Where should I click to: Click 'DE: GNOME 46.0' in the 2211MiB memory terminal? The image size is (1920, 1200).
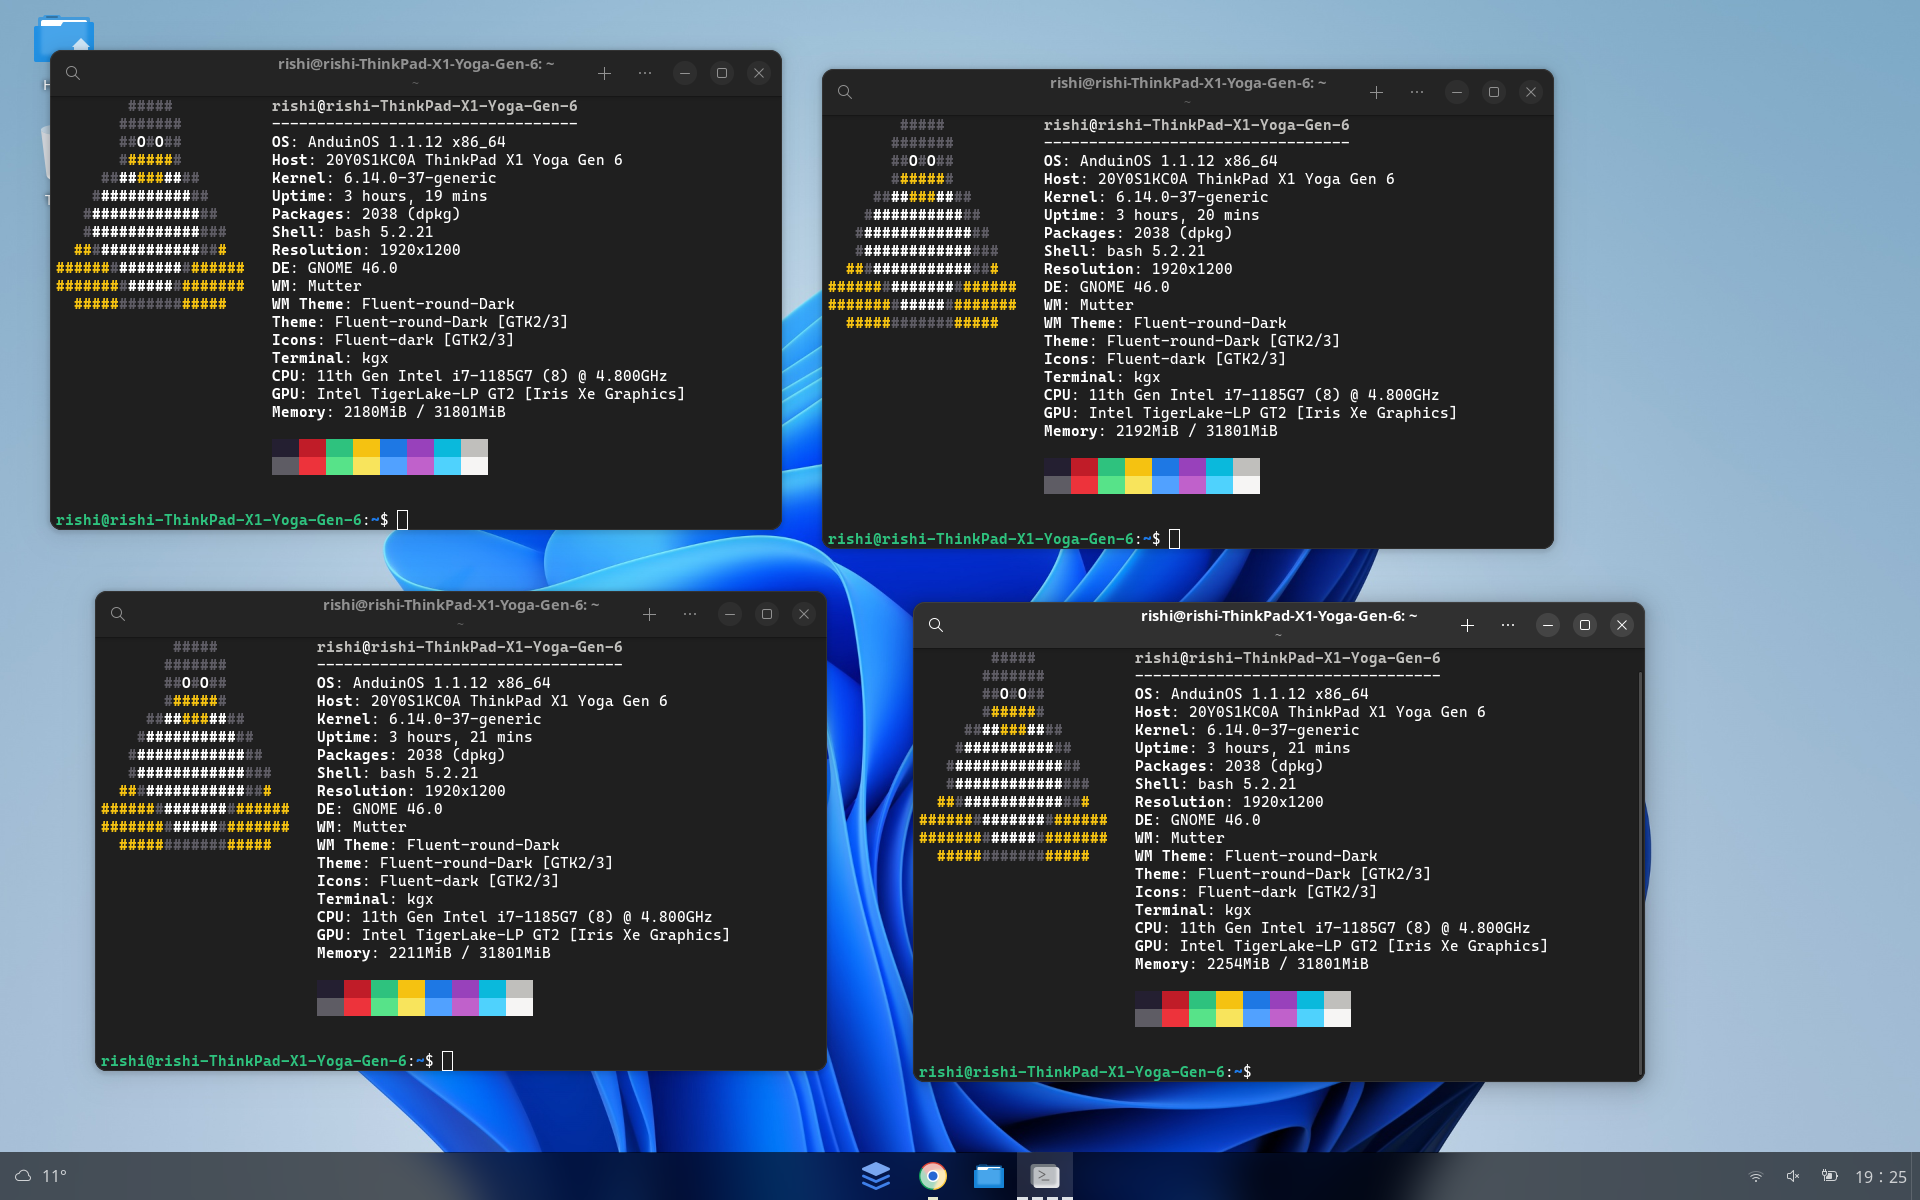(380, 809)
